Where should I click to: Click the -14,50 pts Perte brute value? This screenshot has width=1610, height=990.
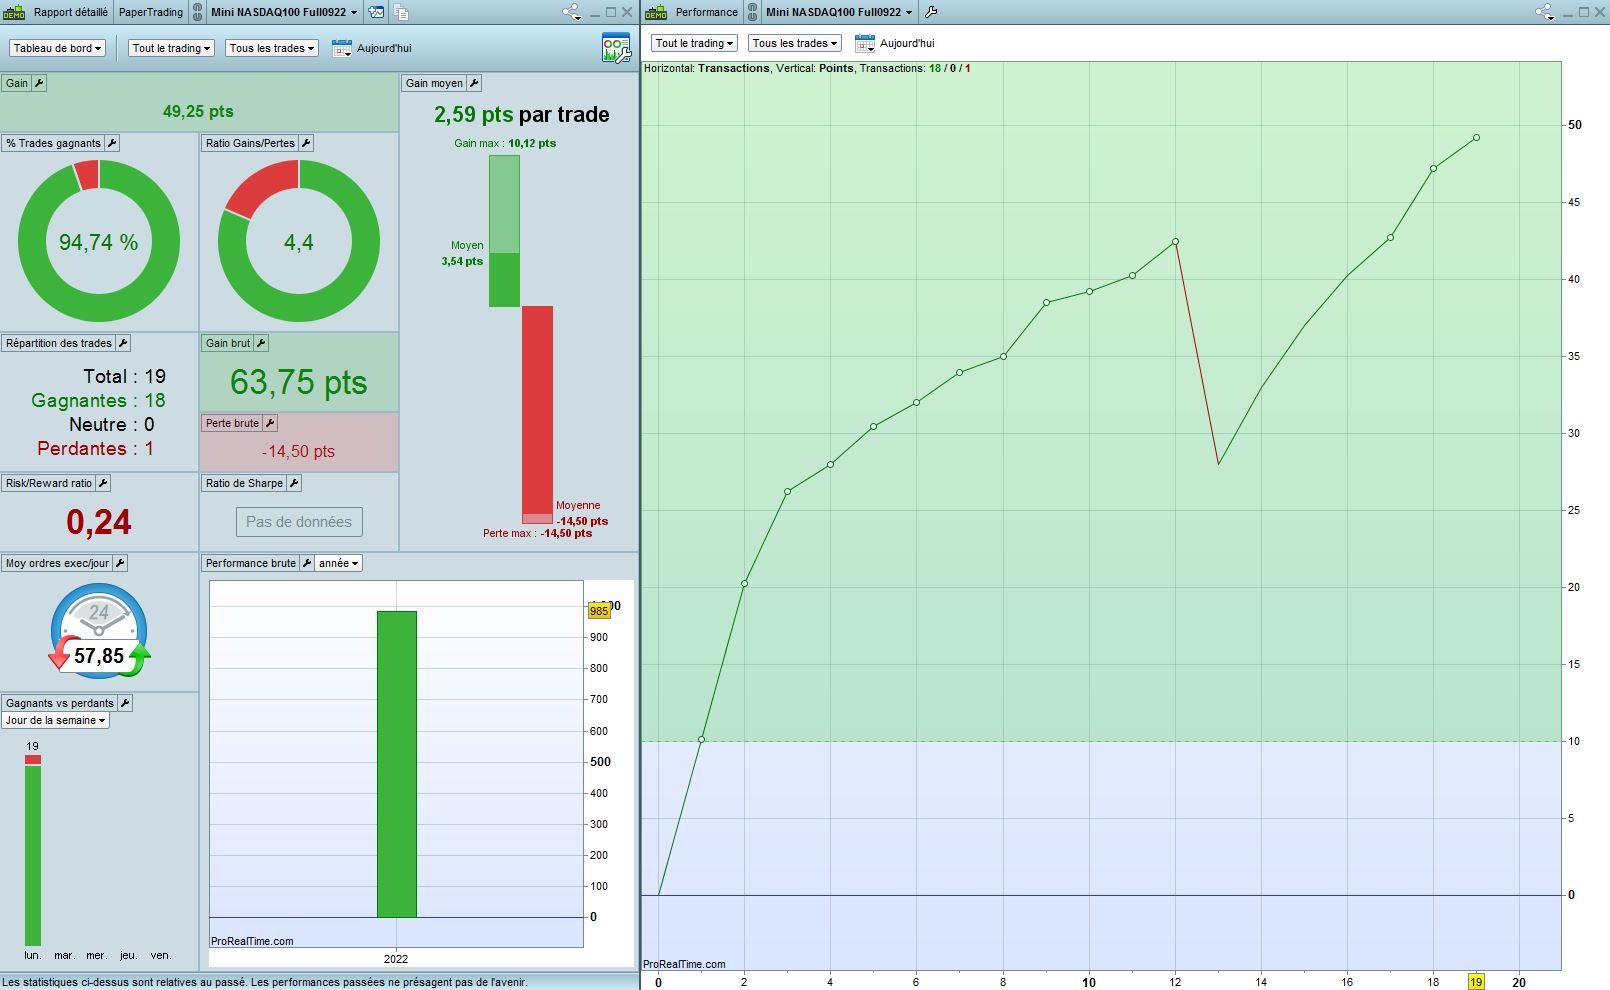click(299, 451)
